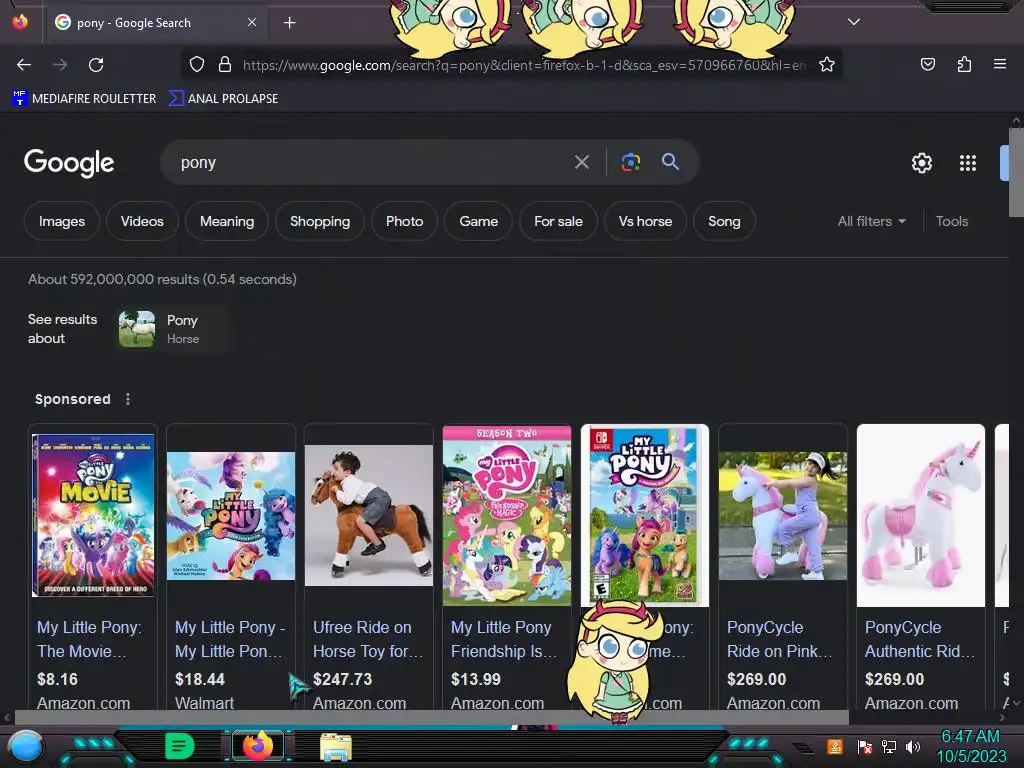The image size is (1024, 768).
Task: Click PonyCycle Ride on Pink title link
Action: pyautogui.click(x=780, y=639)
